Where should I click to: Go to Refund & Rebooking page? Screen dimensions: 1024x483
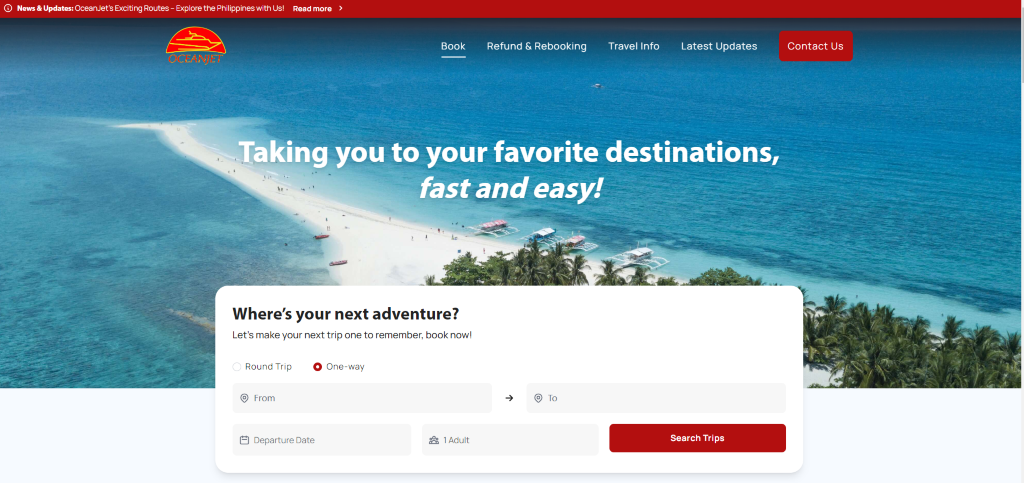pos(537,46)
